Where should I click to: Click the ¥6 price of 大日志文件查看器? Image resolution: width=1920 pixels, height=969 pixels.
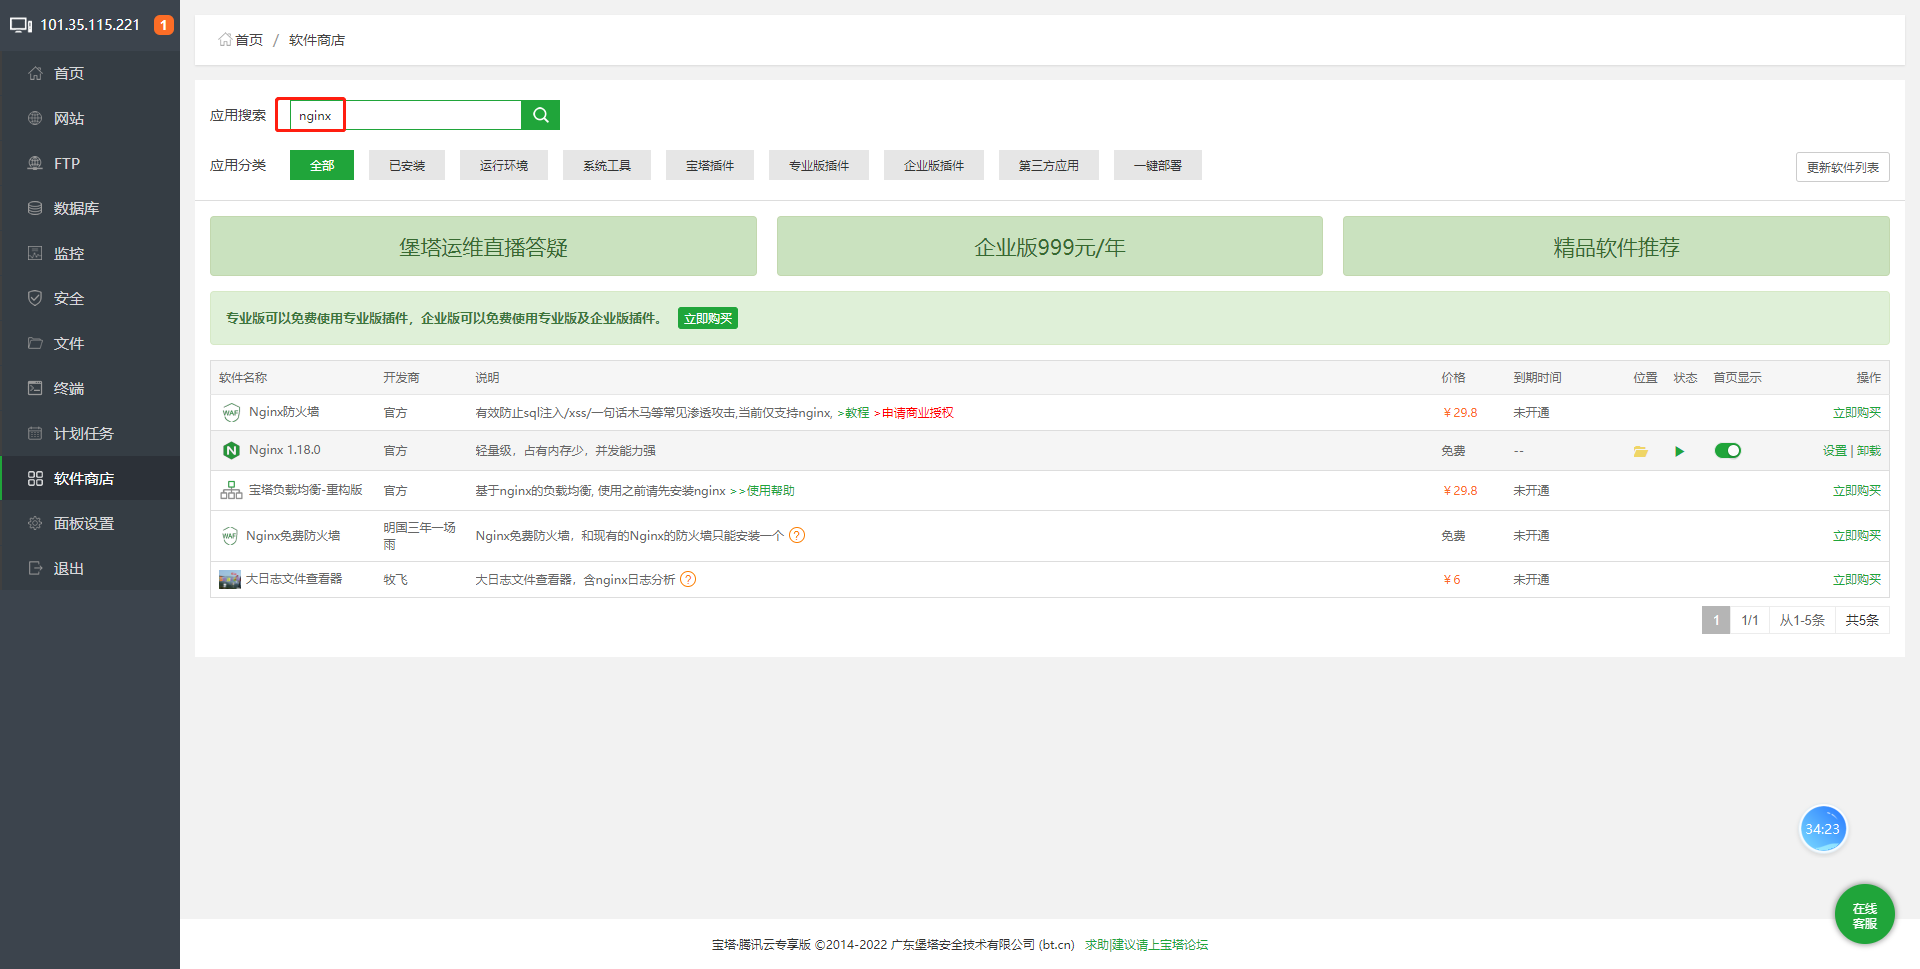tap(1451, 579)
